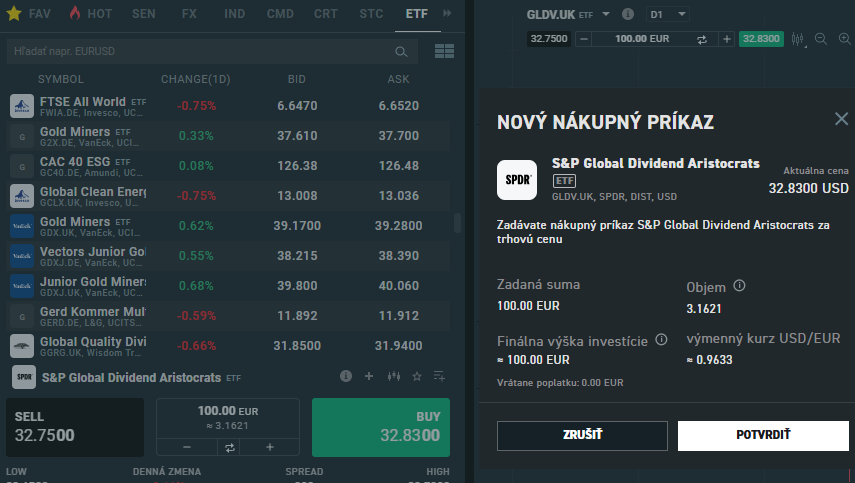Click the symbol search field Hľadať

tap(200, 51)
